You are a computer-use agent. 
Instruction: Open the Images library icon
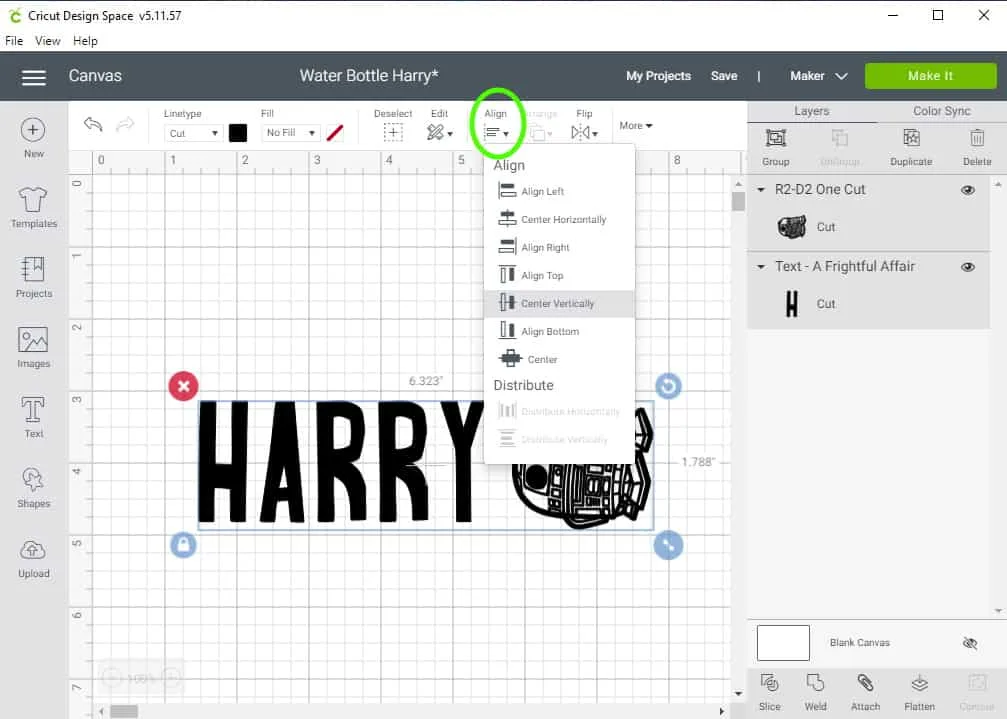coord(33,340)
